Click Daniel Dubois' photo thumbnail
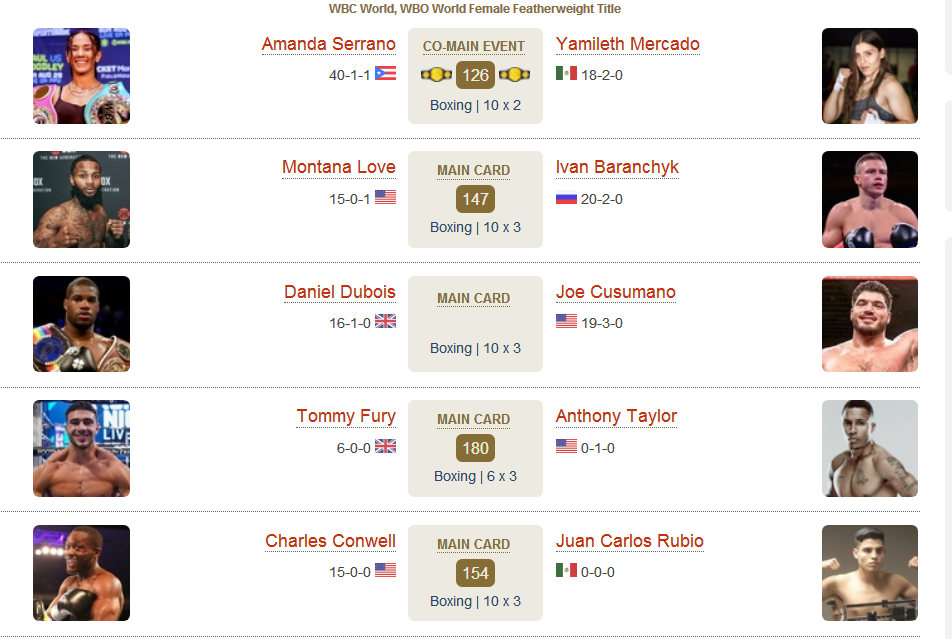The width and height of the screenshot is (952, 639). pyautogui.click(x=81, y=324)
